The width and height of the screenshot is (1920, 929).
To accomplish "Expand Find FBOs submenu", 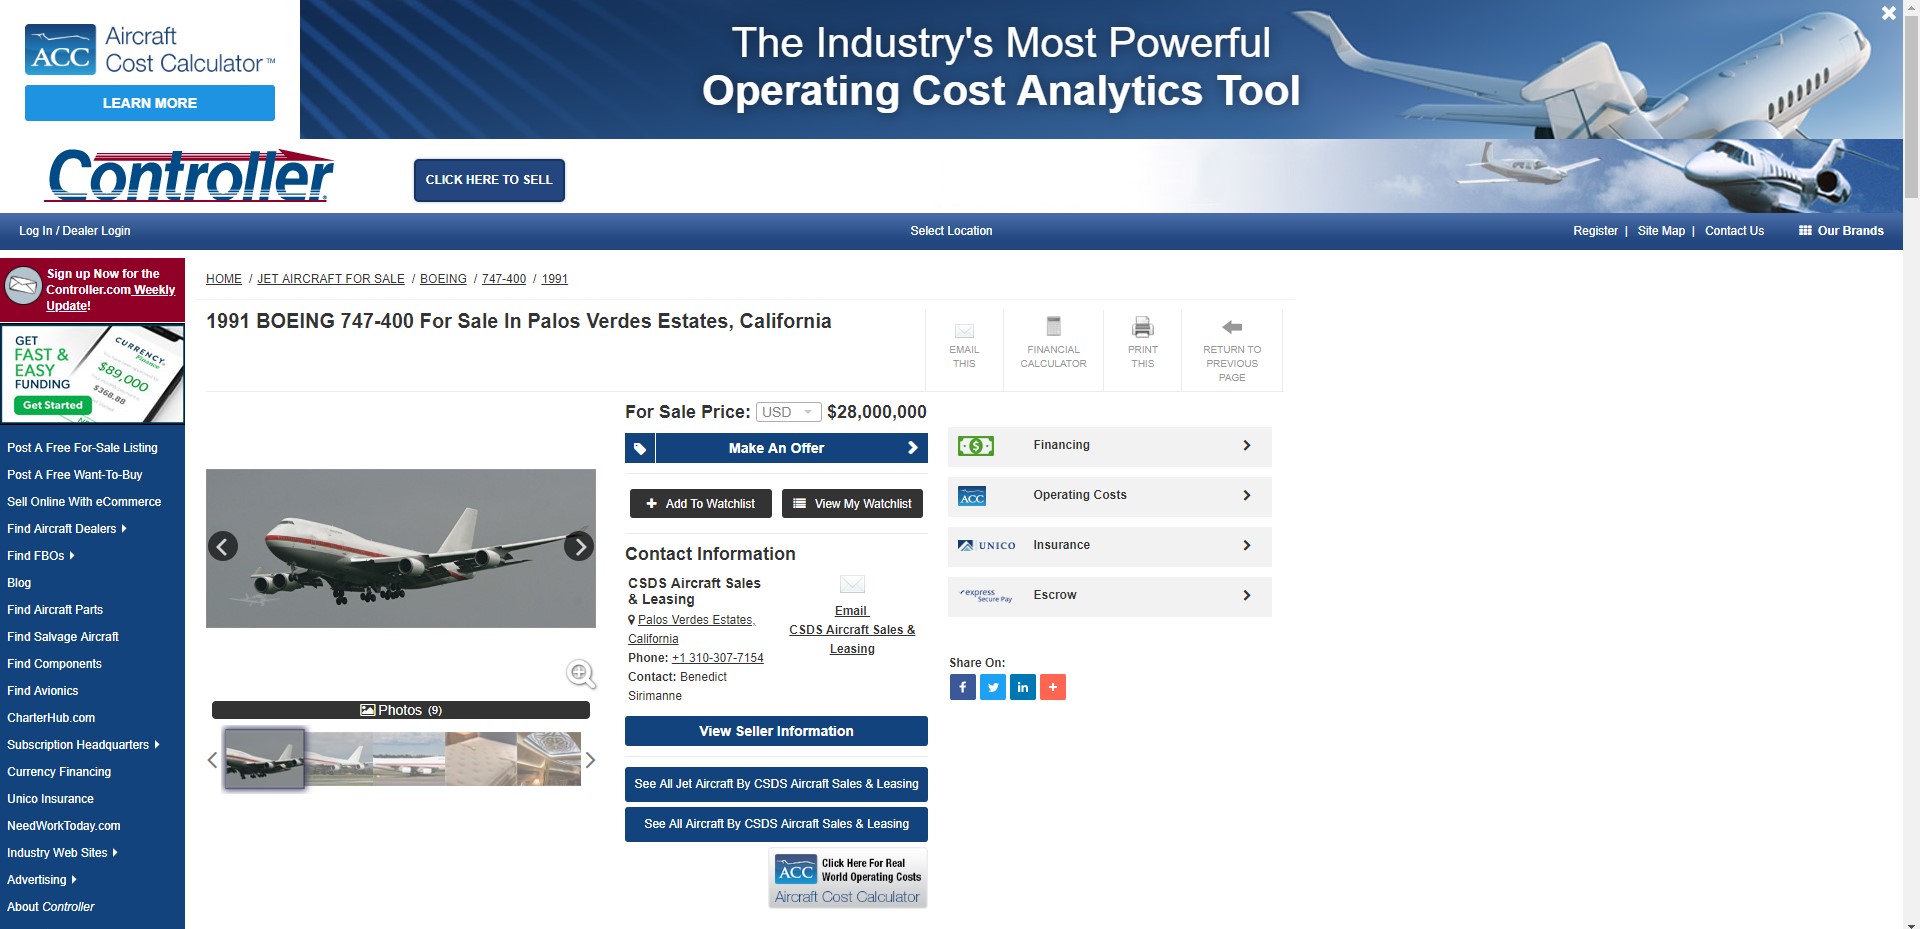I will [71, 556].
